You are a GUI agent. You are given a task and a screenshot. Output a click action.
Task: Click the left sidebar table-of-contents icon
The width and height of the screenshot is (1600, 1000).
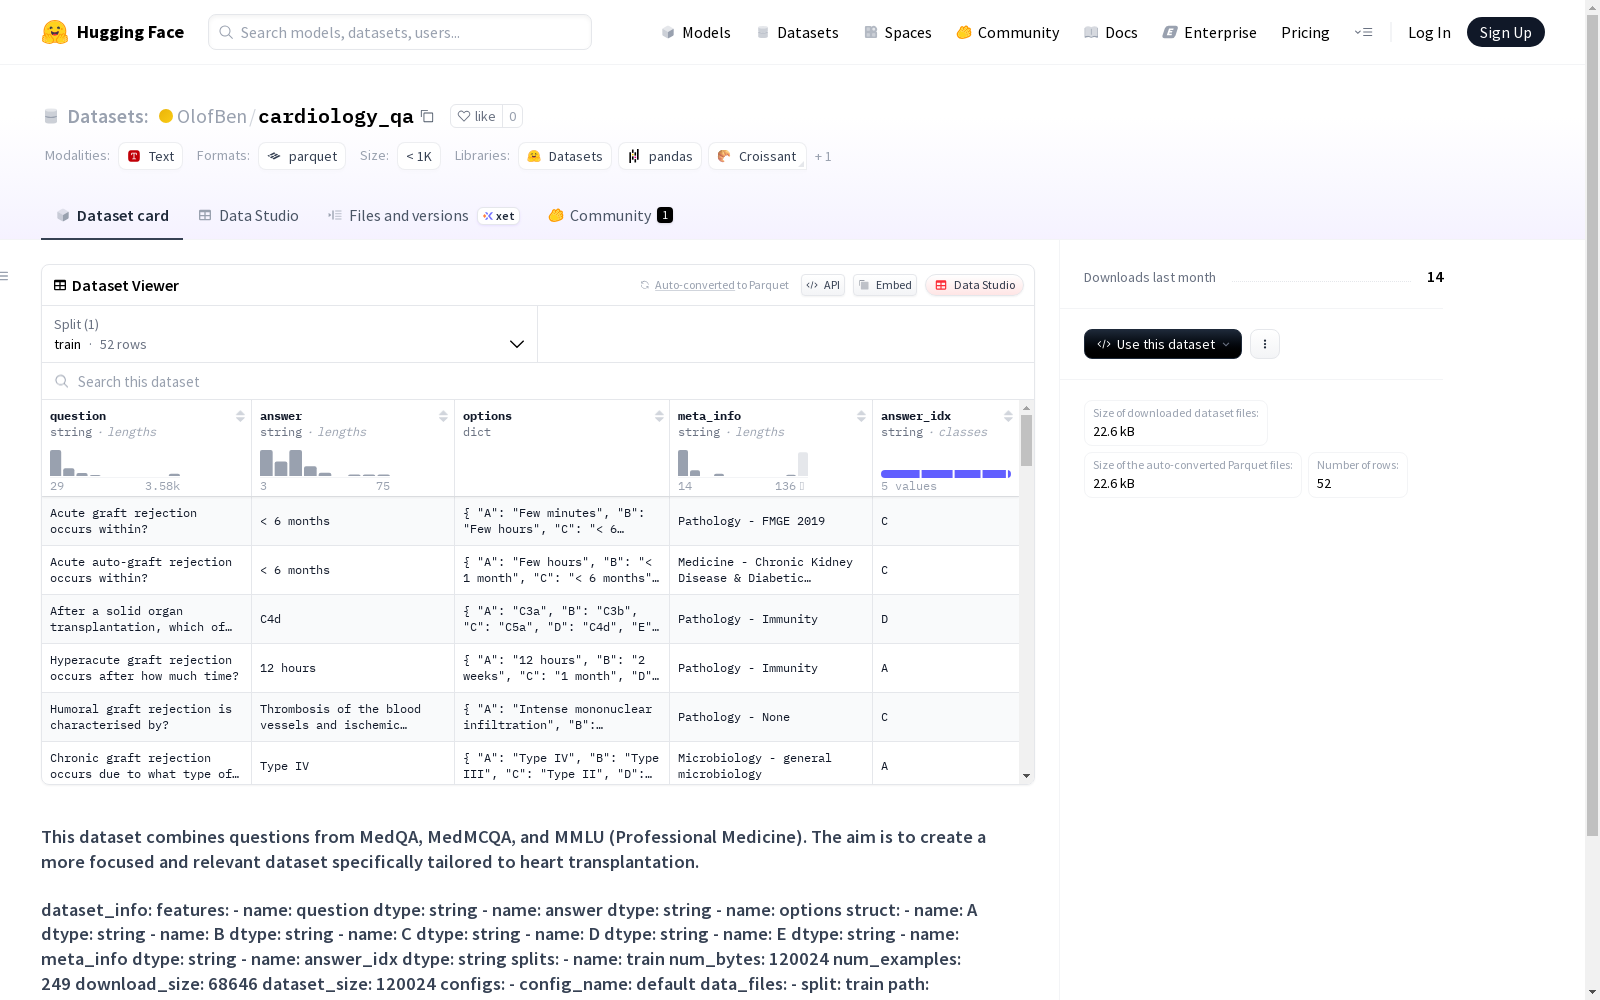pyautogui.click(x=5, y=276)
